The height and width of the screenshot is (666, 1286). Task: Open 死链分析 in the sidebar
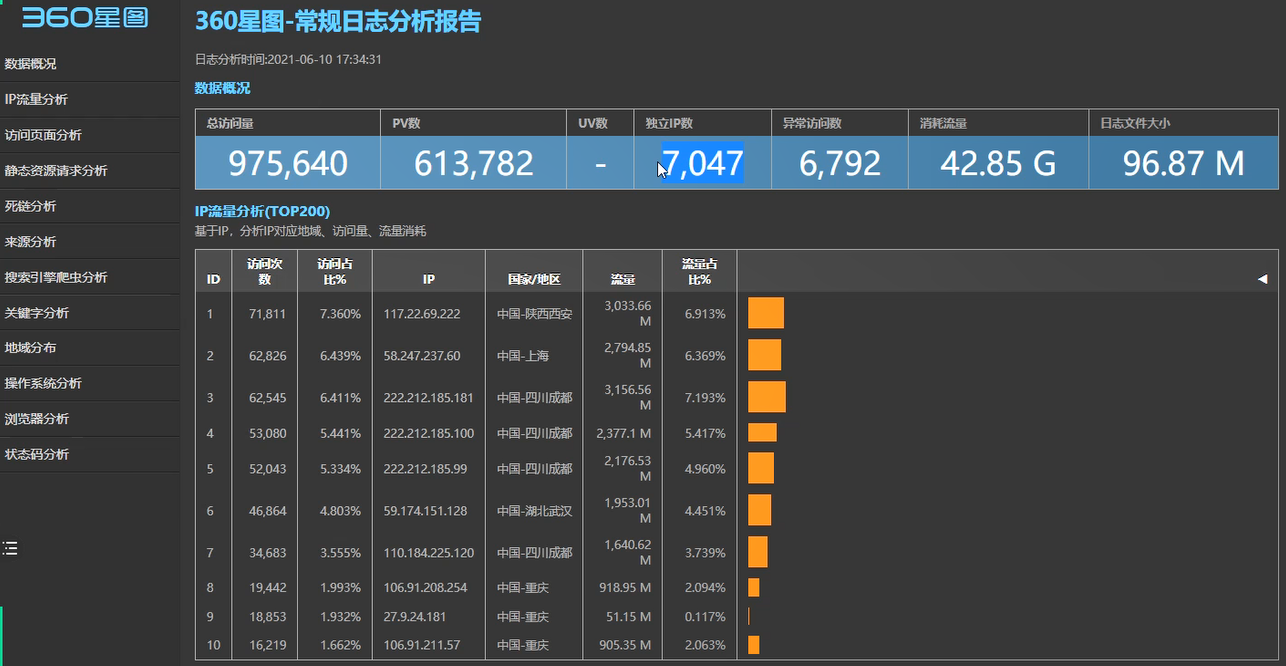[31, 206]
